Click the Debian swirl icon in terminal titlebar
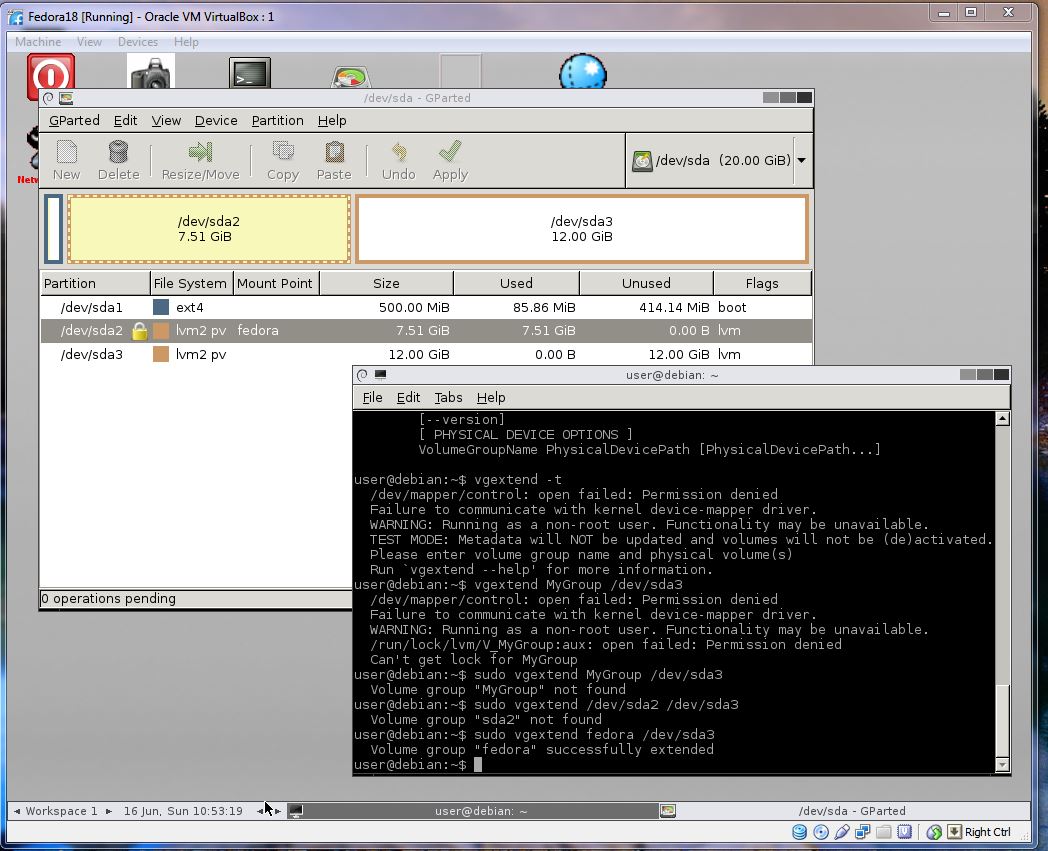This screenshot has width=1048, height=851. [x=362, y=375]
